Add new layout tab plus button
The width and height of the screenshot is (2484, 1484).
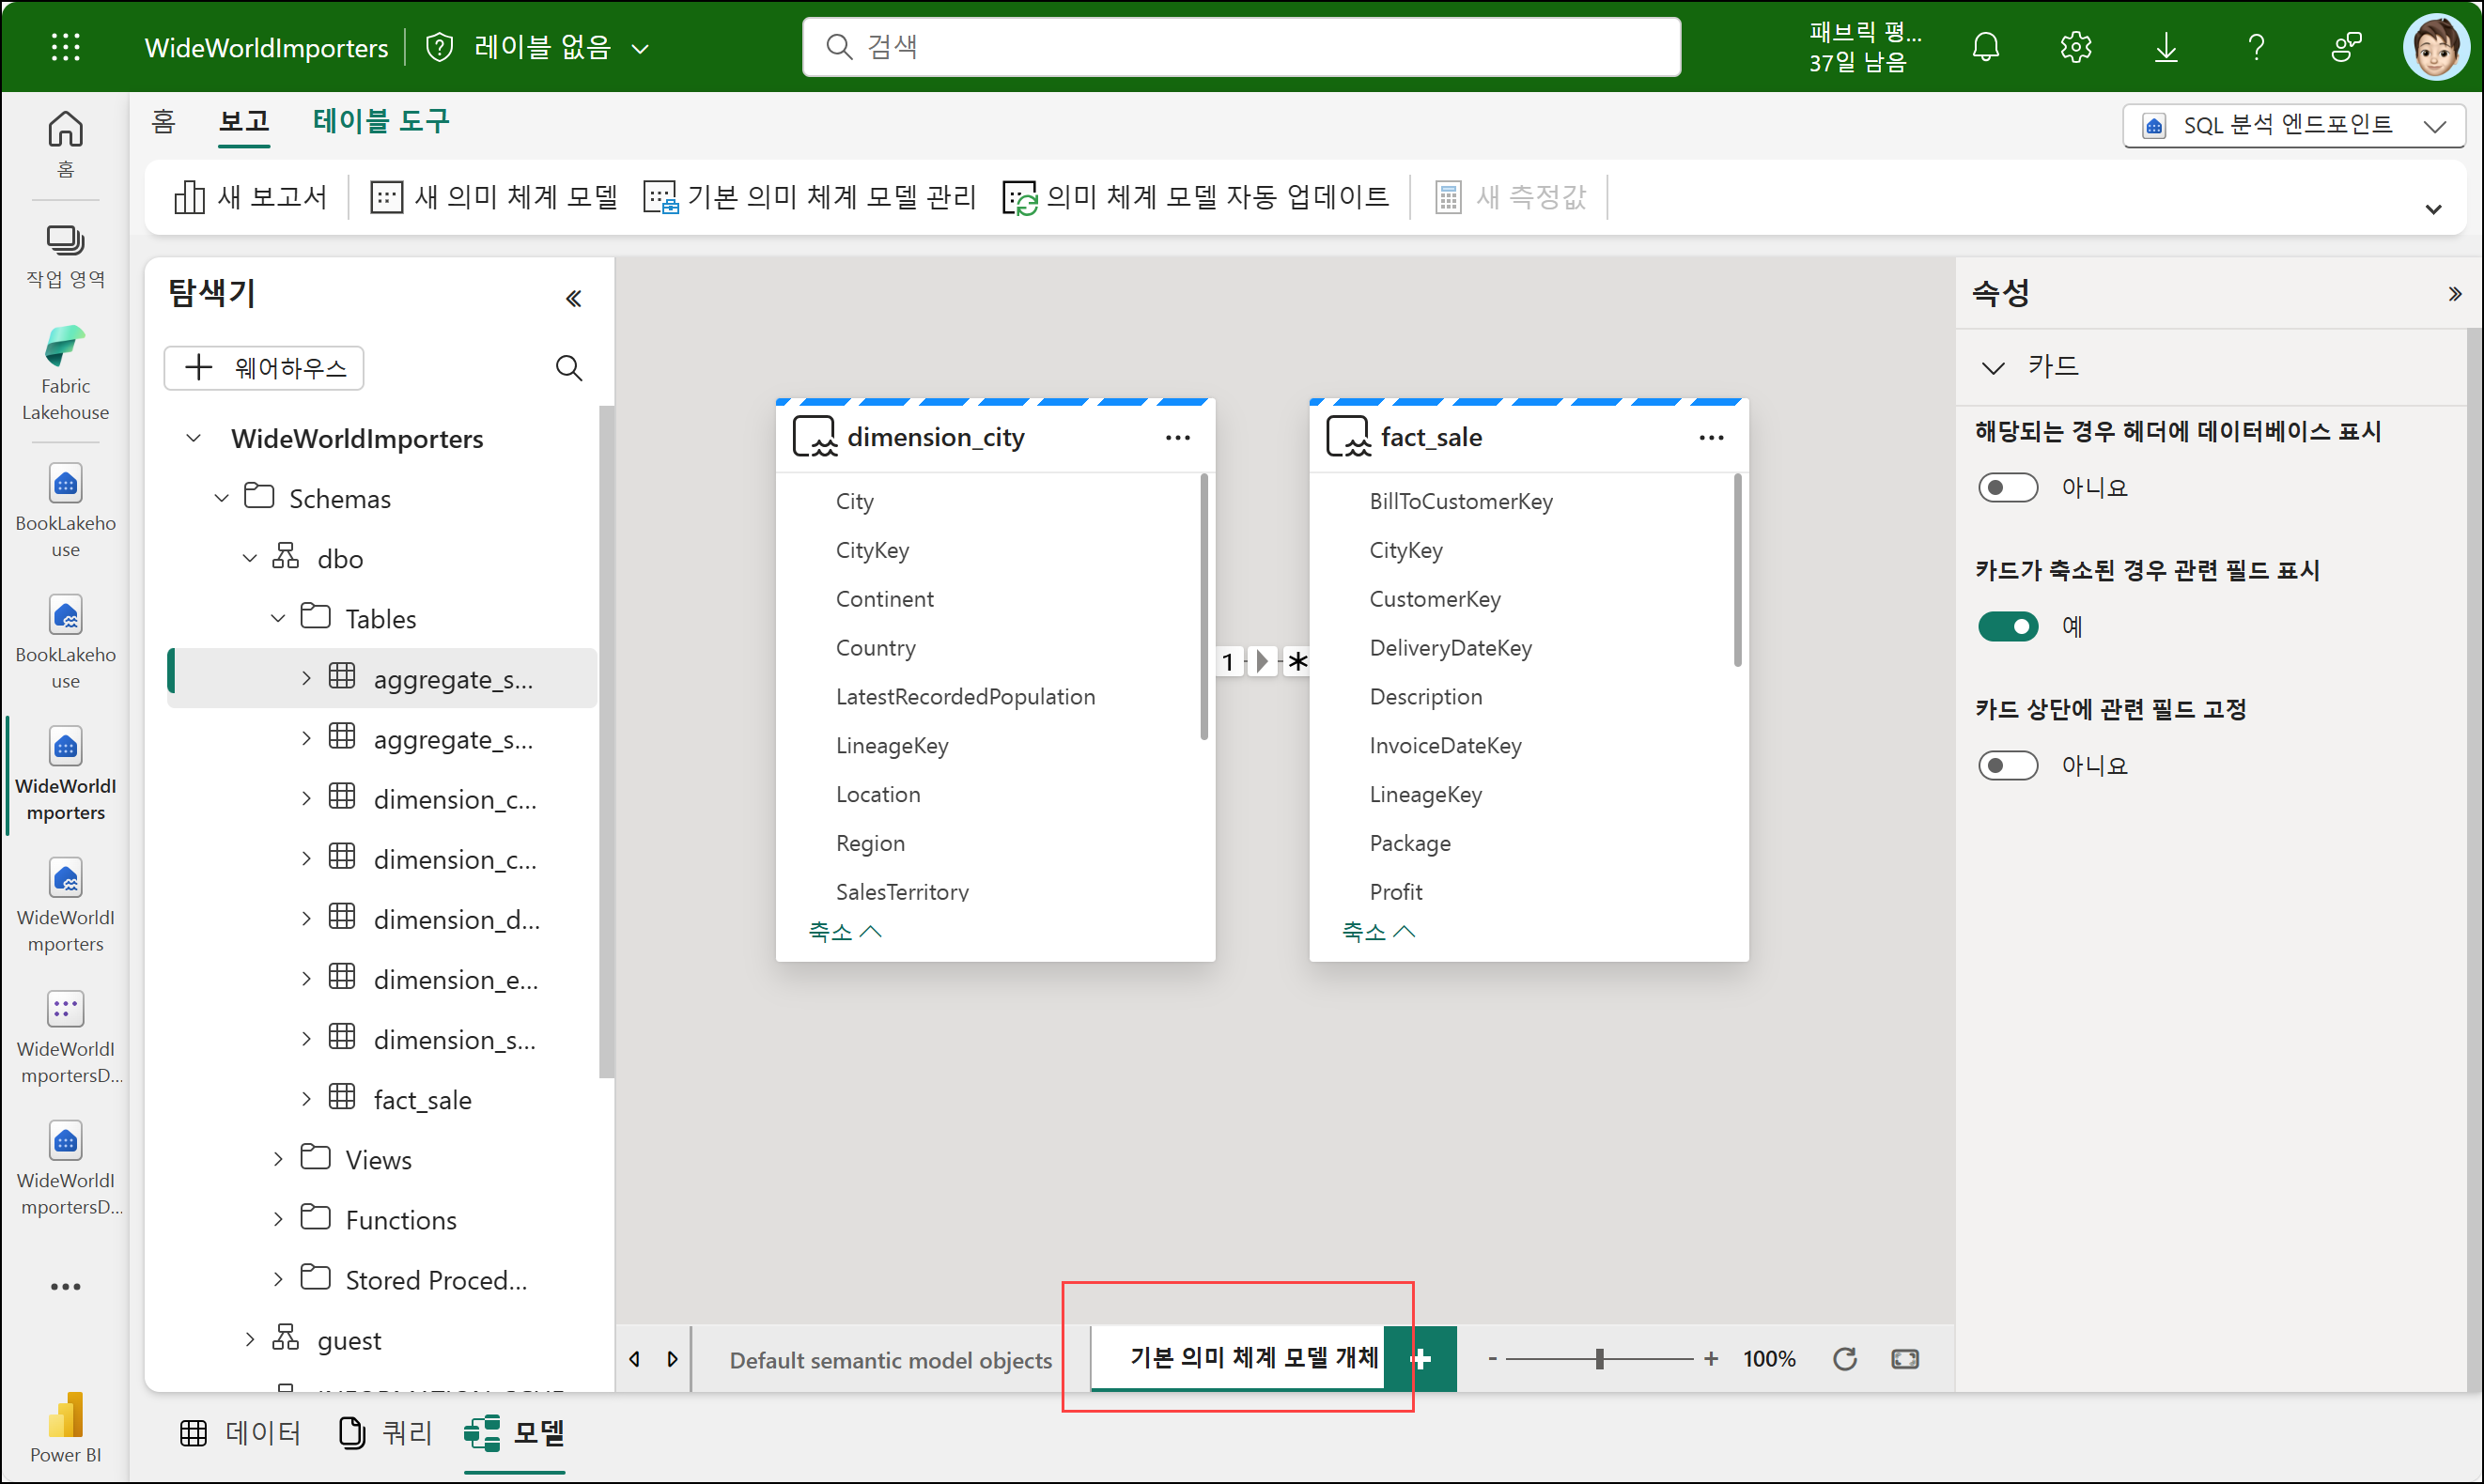click(x=1421, y=1359)
